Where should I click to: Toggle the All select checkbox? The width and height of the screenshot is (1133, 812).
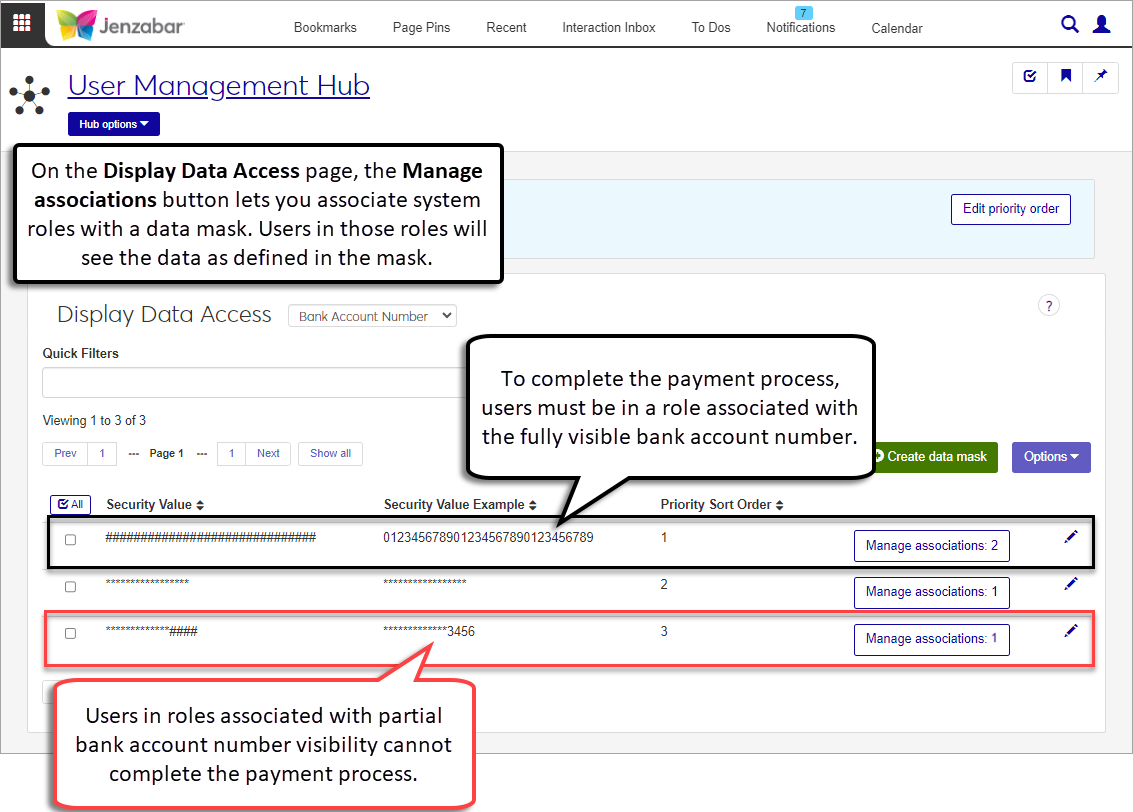(68, 505)
